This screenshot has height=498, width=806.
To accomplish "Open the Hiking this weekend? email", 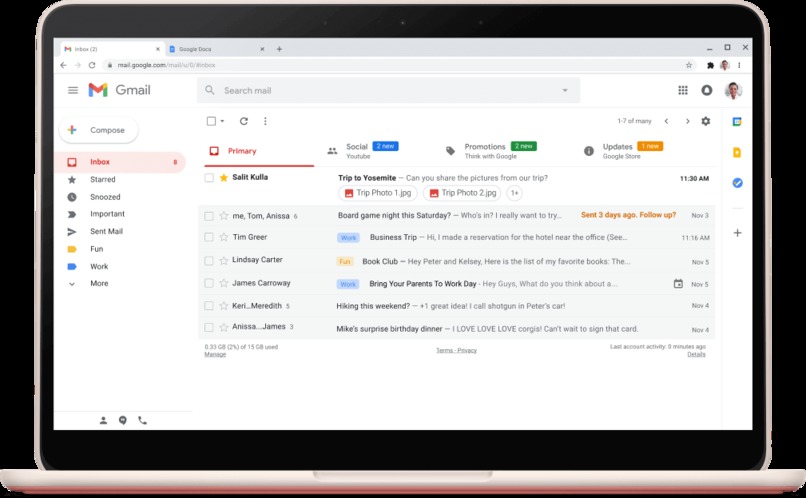I will click(456, 306).
